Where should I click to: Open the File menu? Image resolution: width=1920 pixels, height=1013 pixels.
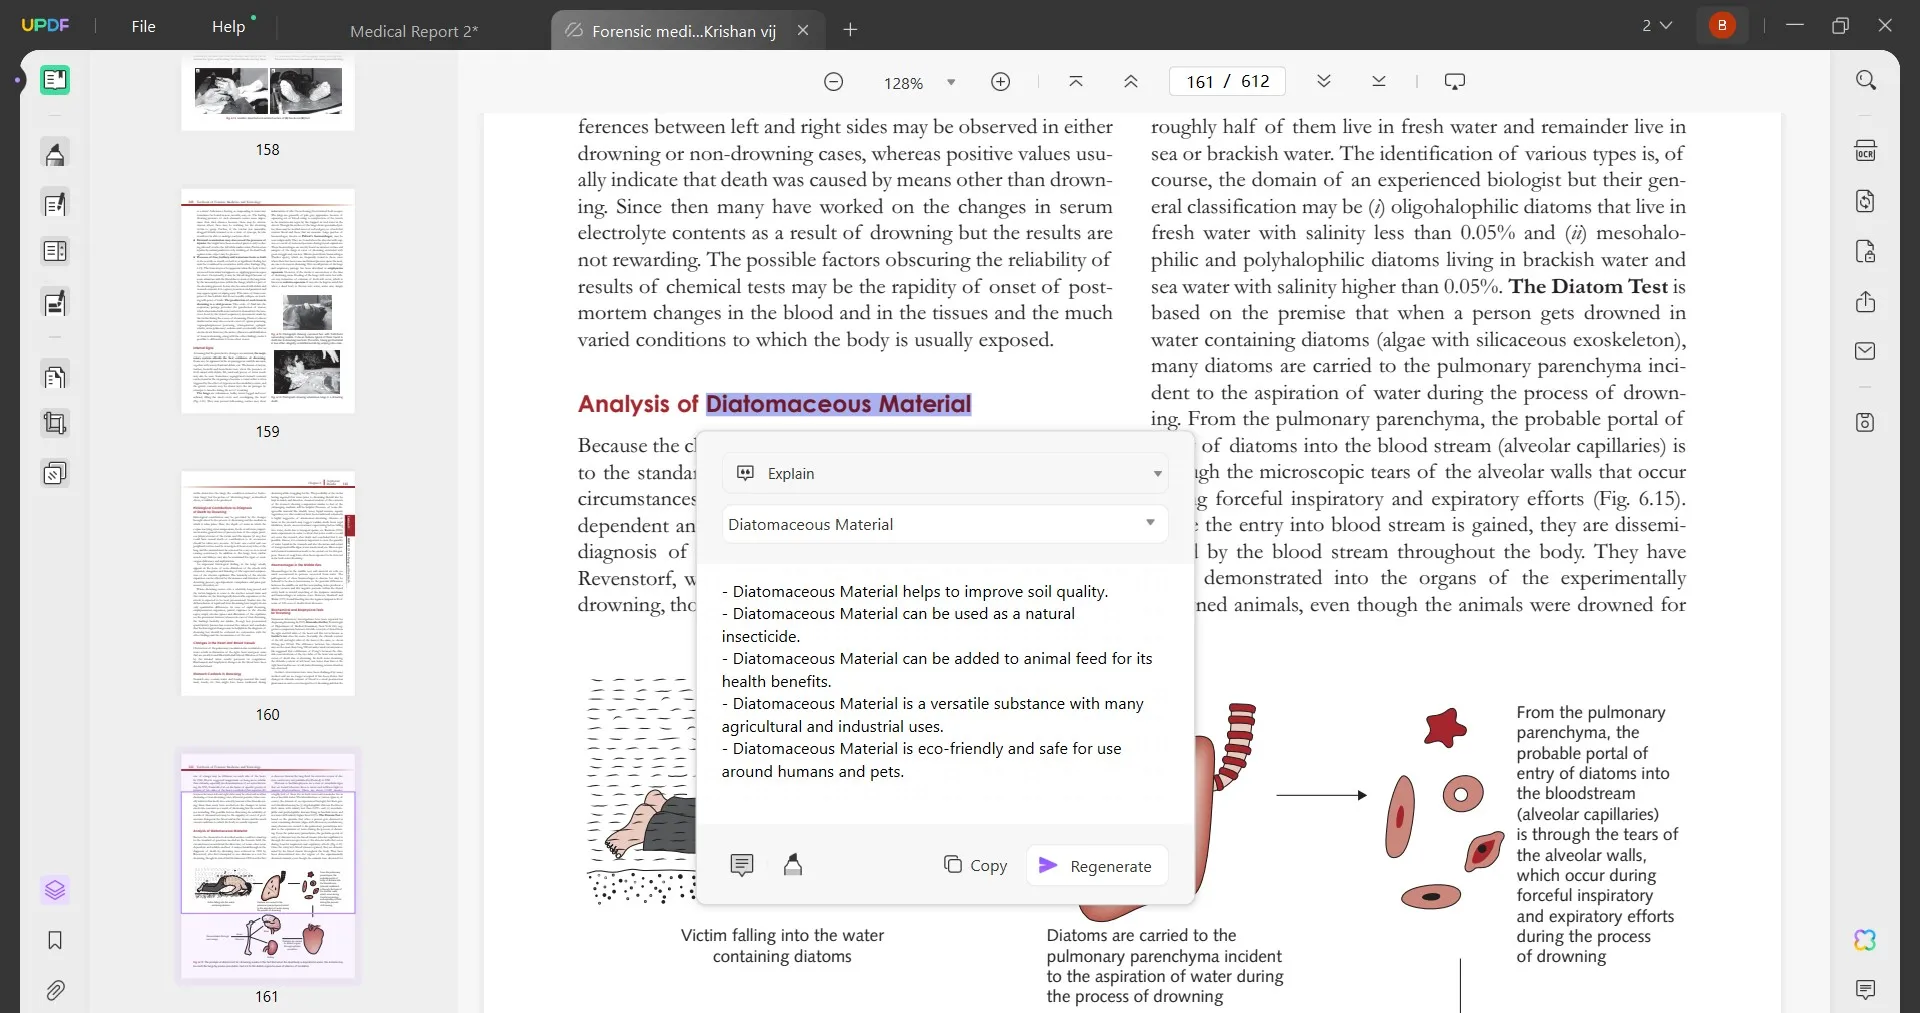point(143,26)
